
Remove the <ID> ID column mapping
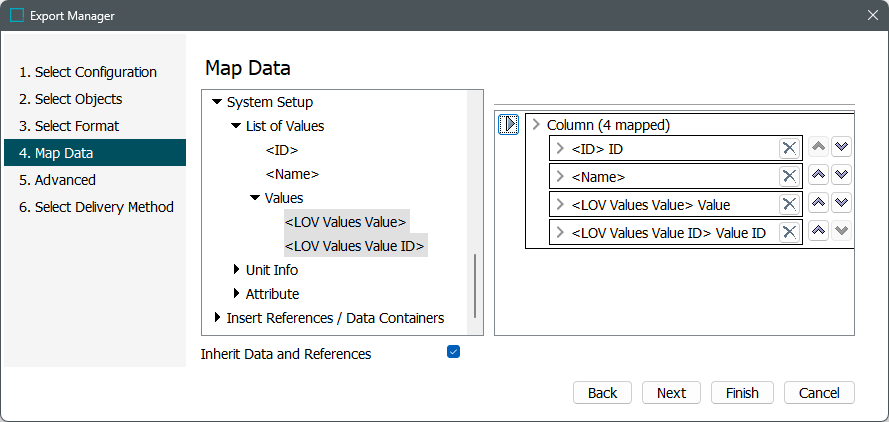point(788,148)
